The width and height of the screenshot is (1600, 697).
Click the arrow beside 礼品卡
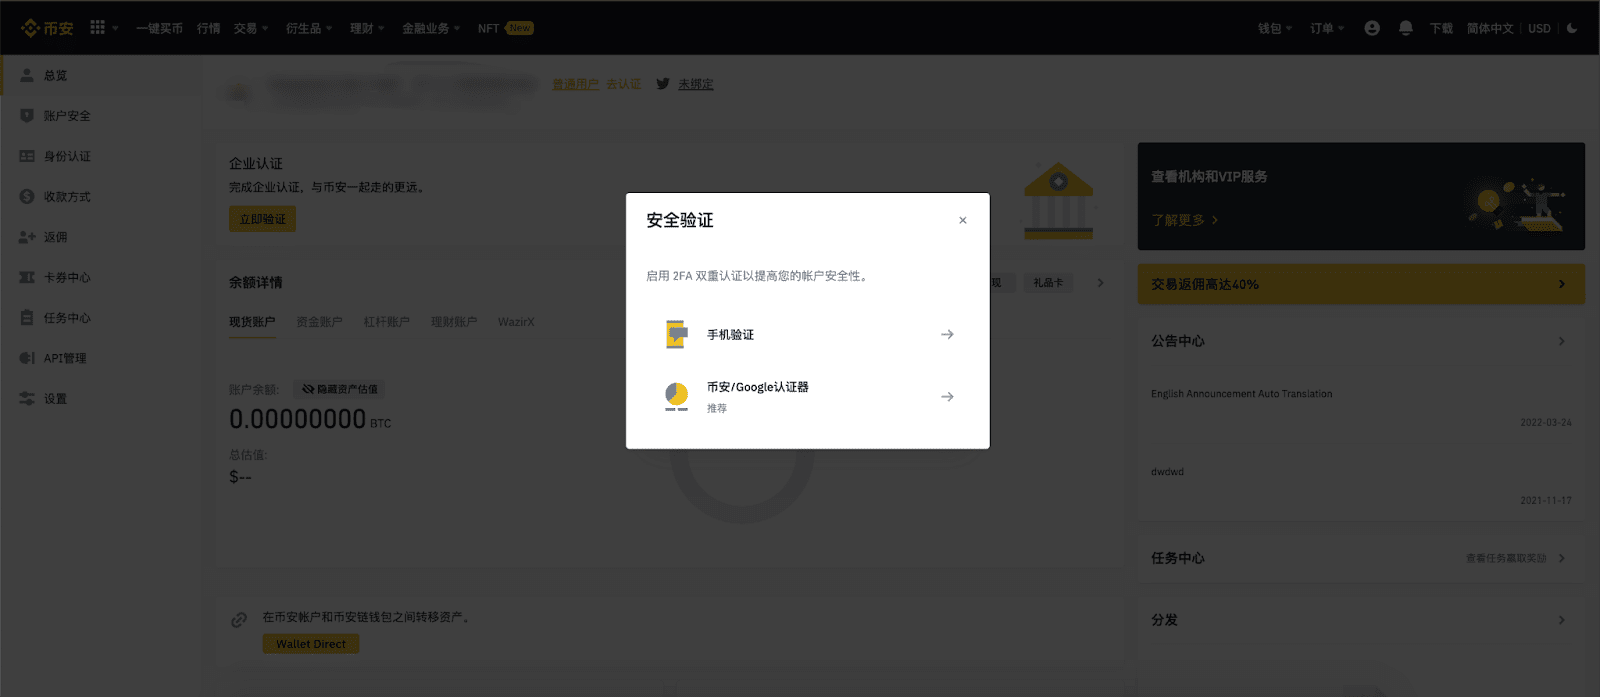[1100, 283]
